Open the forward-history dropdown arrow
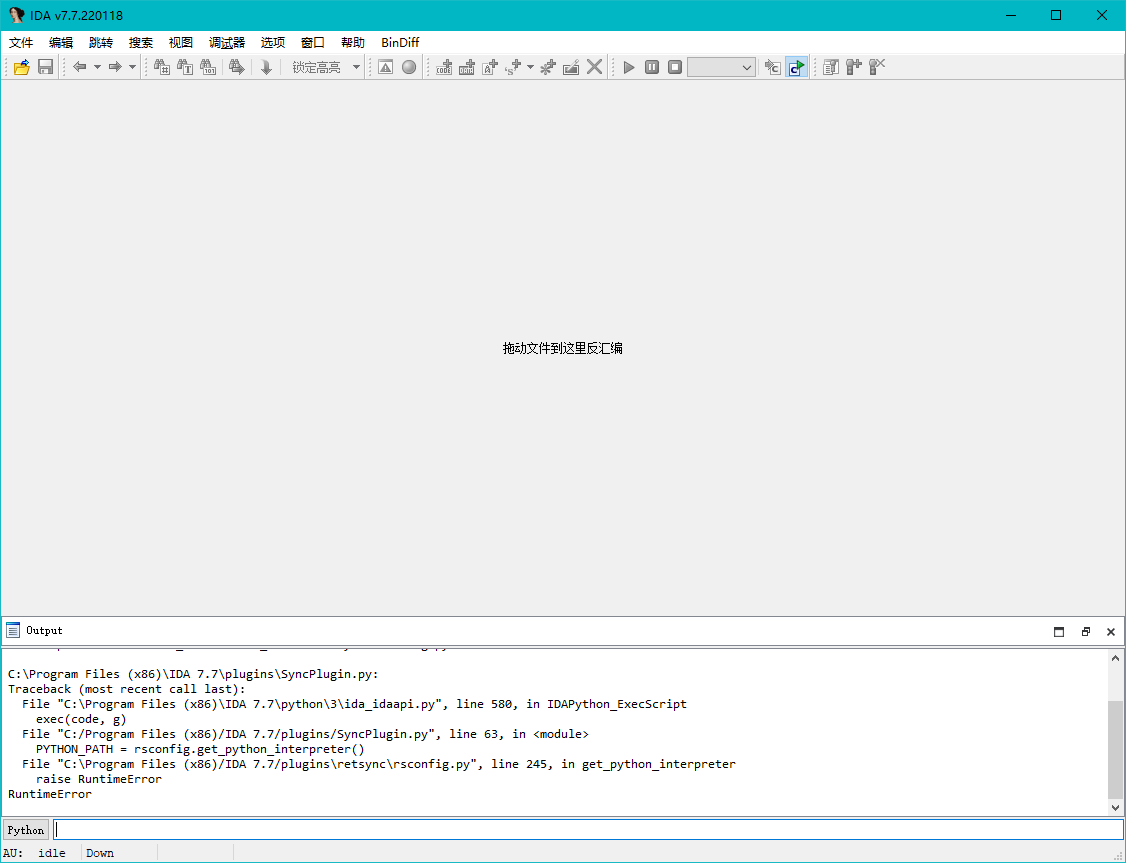 click(132, 67)
